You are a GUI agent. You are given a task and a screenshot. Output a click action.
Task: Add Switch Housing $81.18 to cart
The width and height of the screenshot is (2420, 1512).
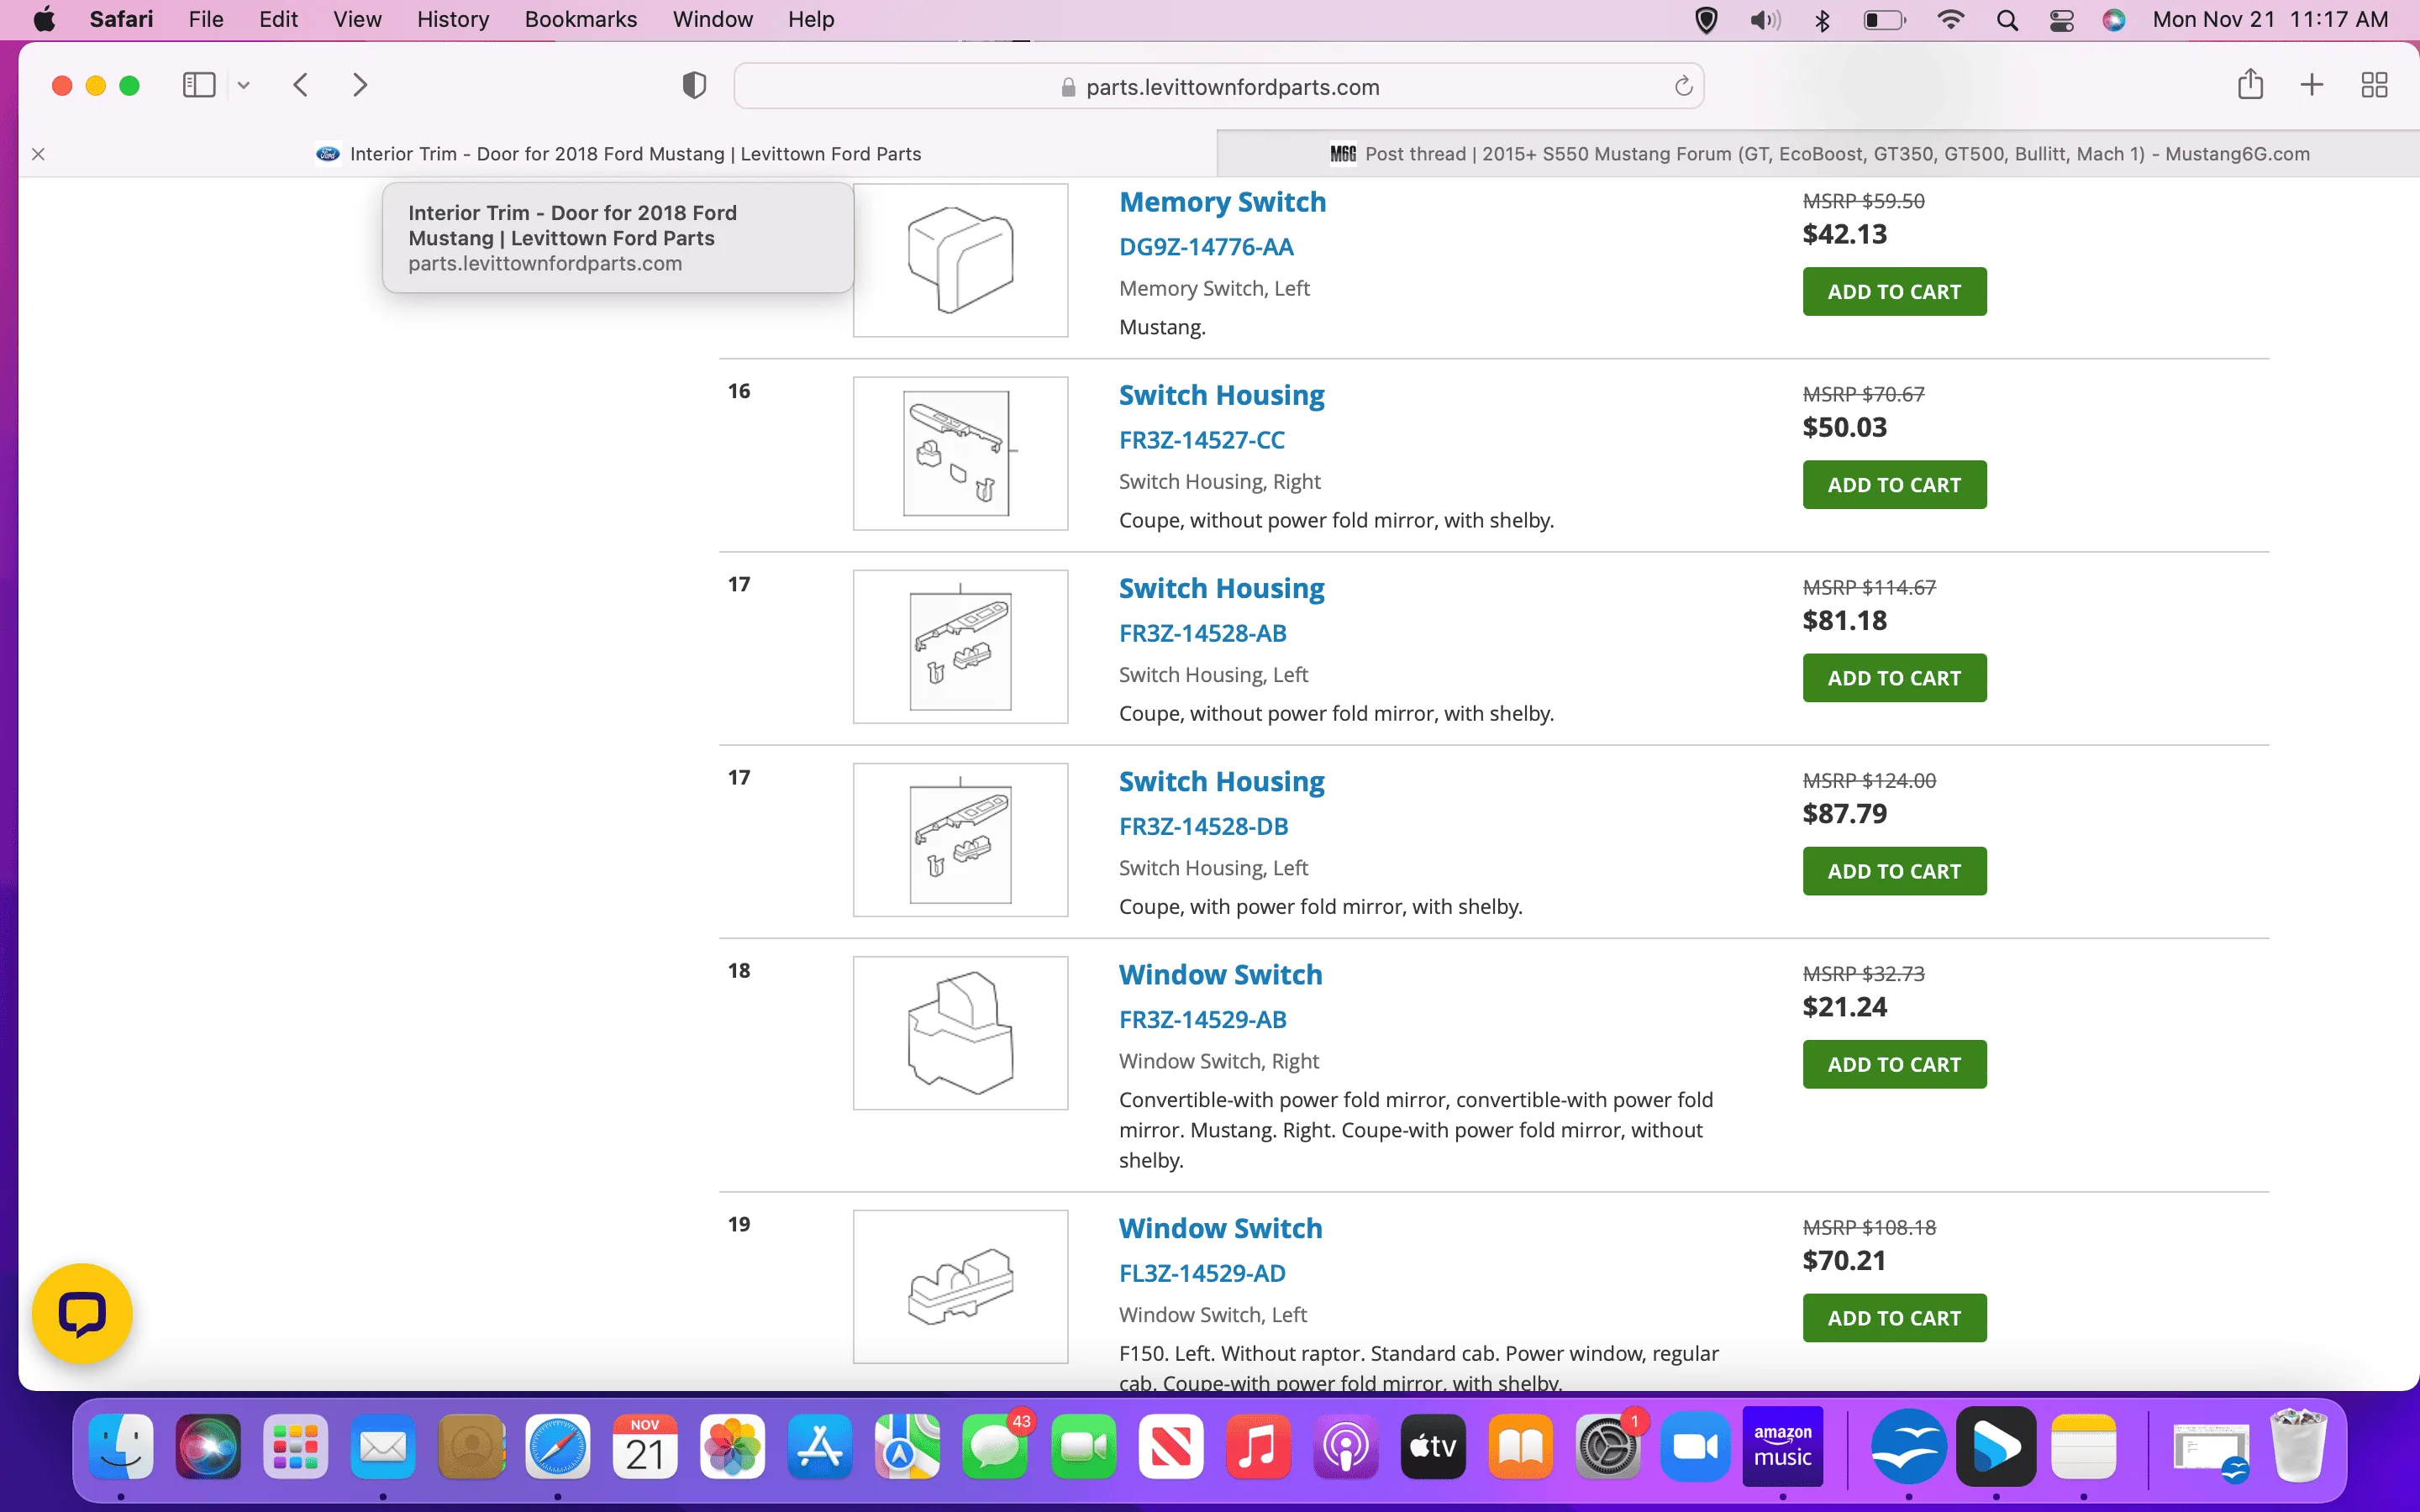click(1894, 678)
